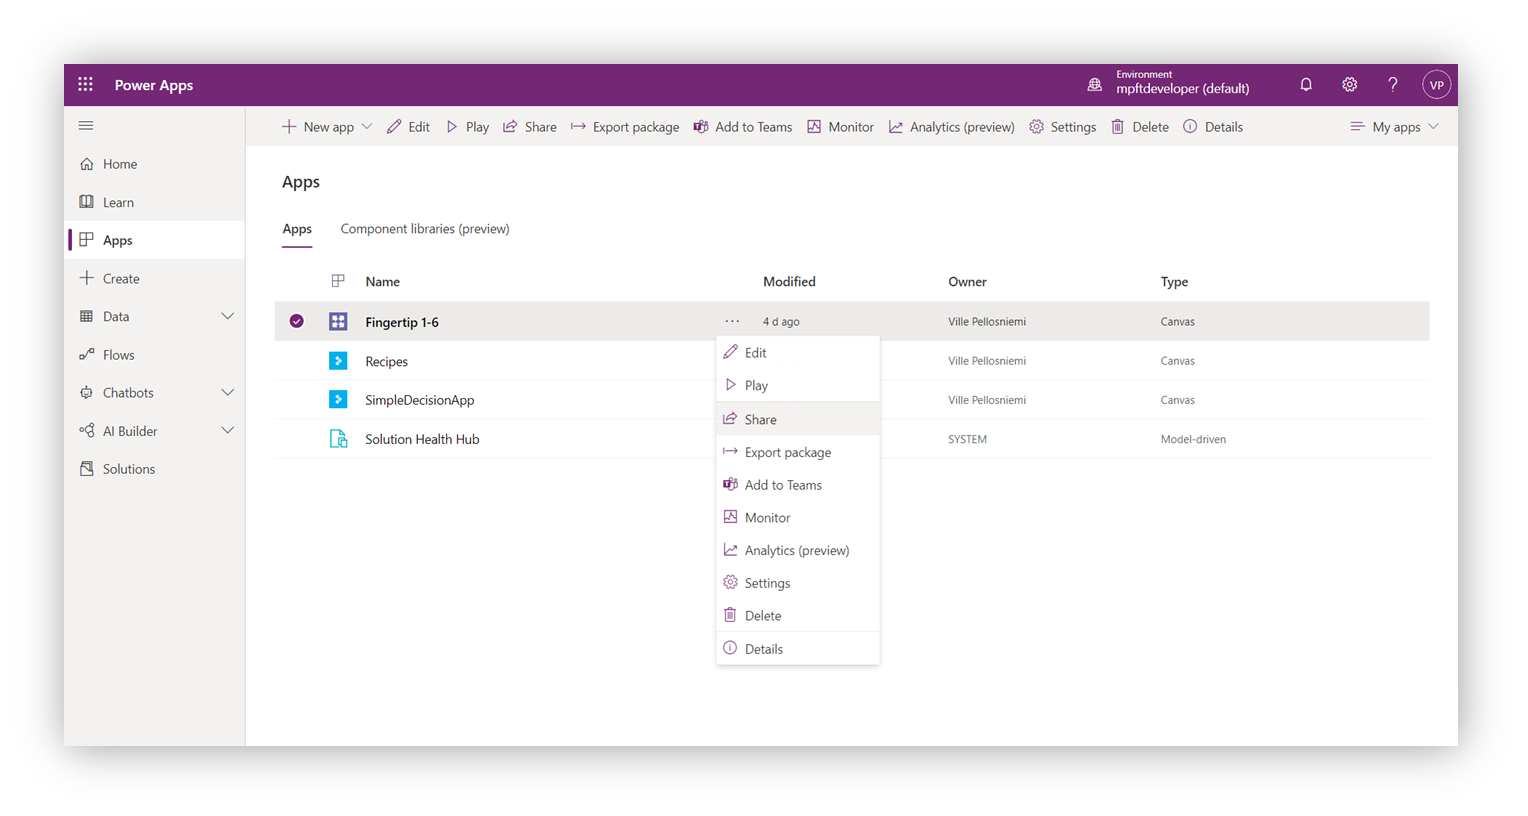
Task: Open the SimpleDecisionApp app name
Action: tap(420, 400)
